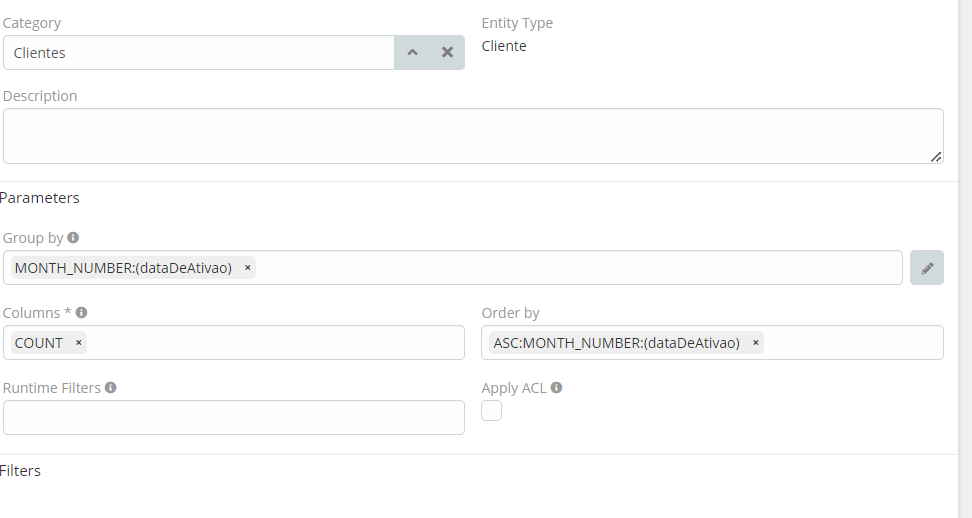The width and height of the screenshot is (972, 518).
Task: Enable the Apply ACL checkbox
Action: (x=491, y=411)
